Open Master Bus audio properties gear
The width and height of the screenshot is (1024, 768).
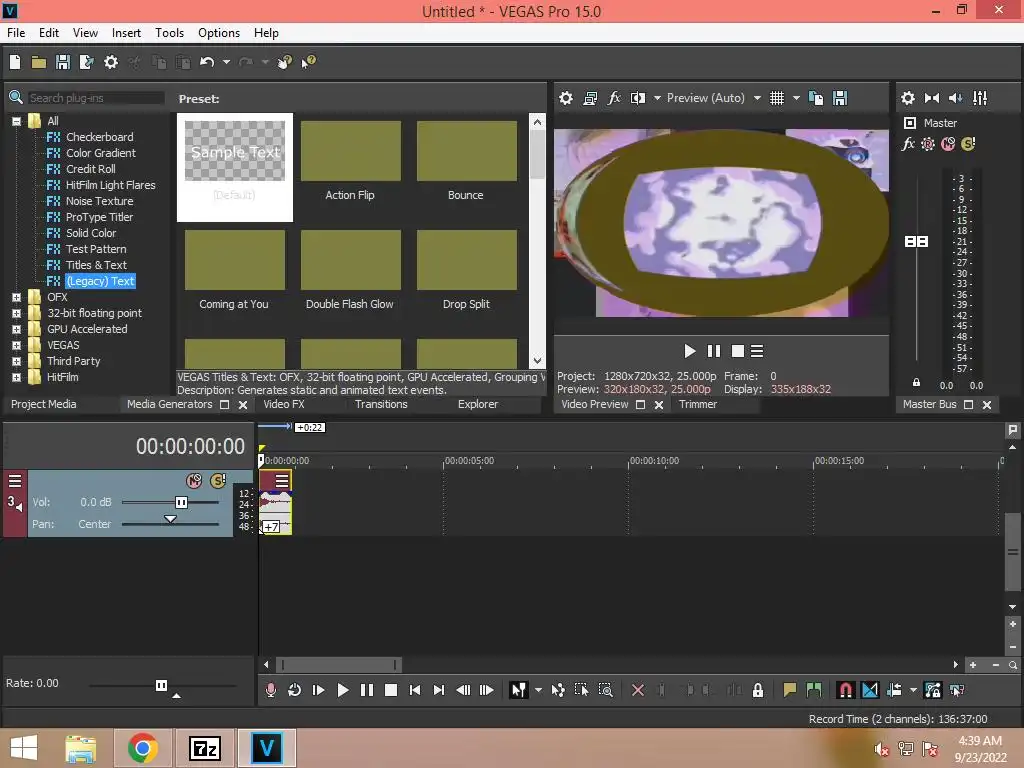click(908, 98)
